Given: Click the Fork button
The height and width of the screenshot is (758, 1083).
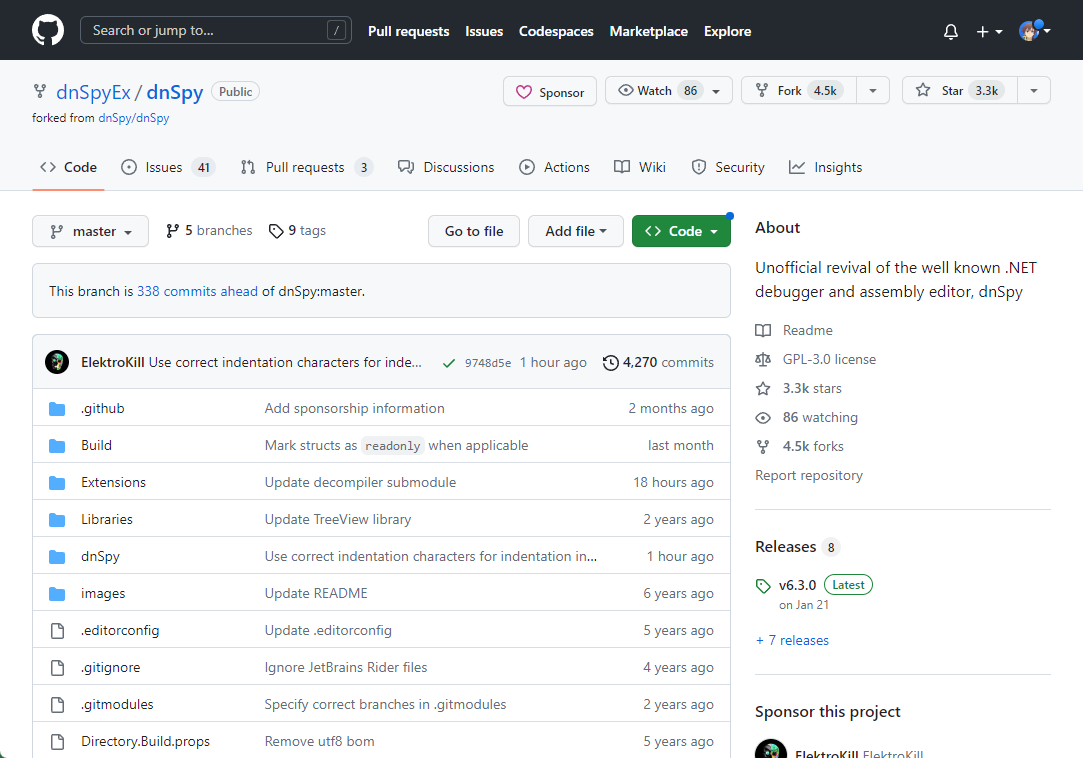Looking at the screenshot, I should (x=798, y=91).
